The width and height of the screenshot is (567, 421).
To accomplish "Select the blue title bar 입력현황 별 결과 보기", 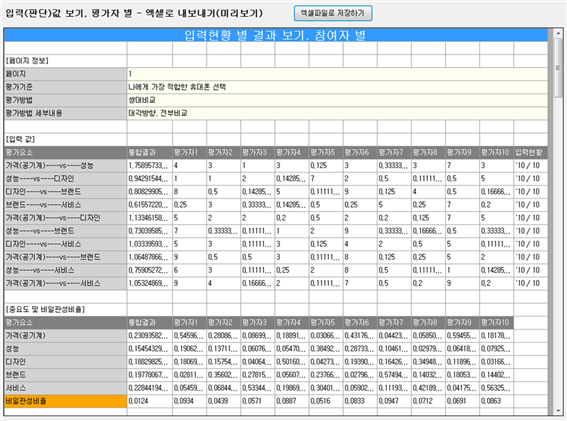I will pos(276,35).
